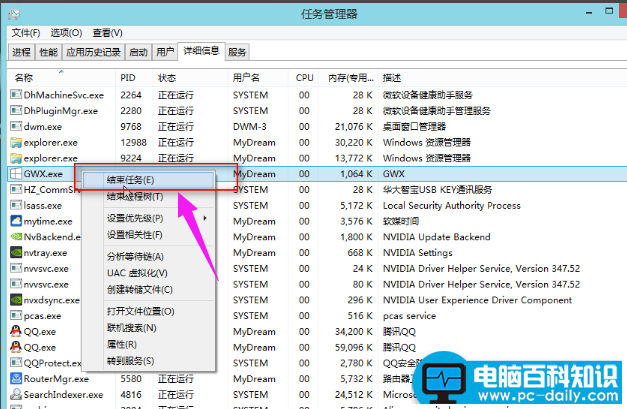
Task: Click 24,512 K memory value
Action: pyautogui.click(x=353, y=394)
